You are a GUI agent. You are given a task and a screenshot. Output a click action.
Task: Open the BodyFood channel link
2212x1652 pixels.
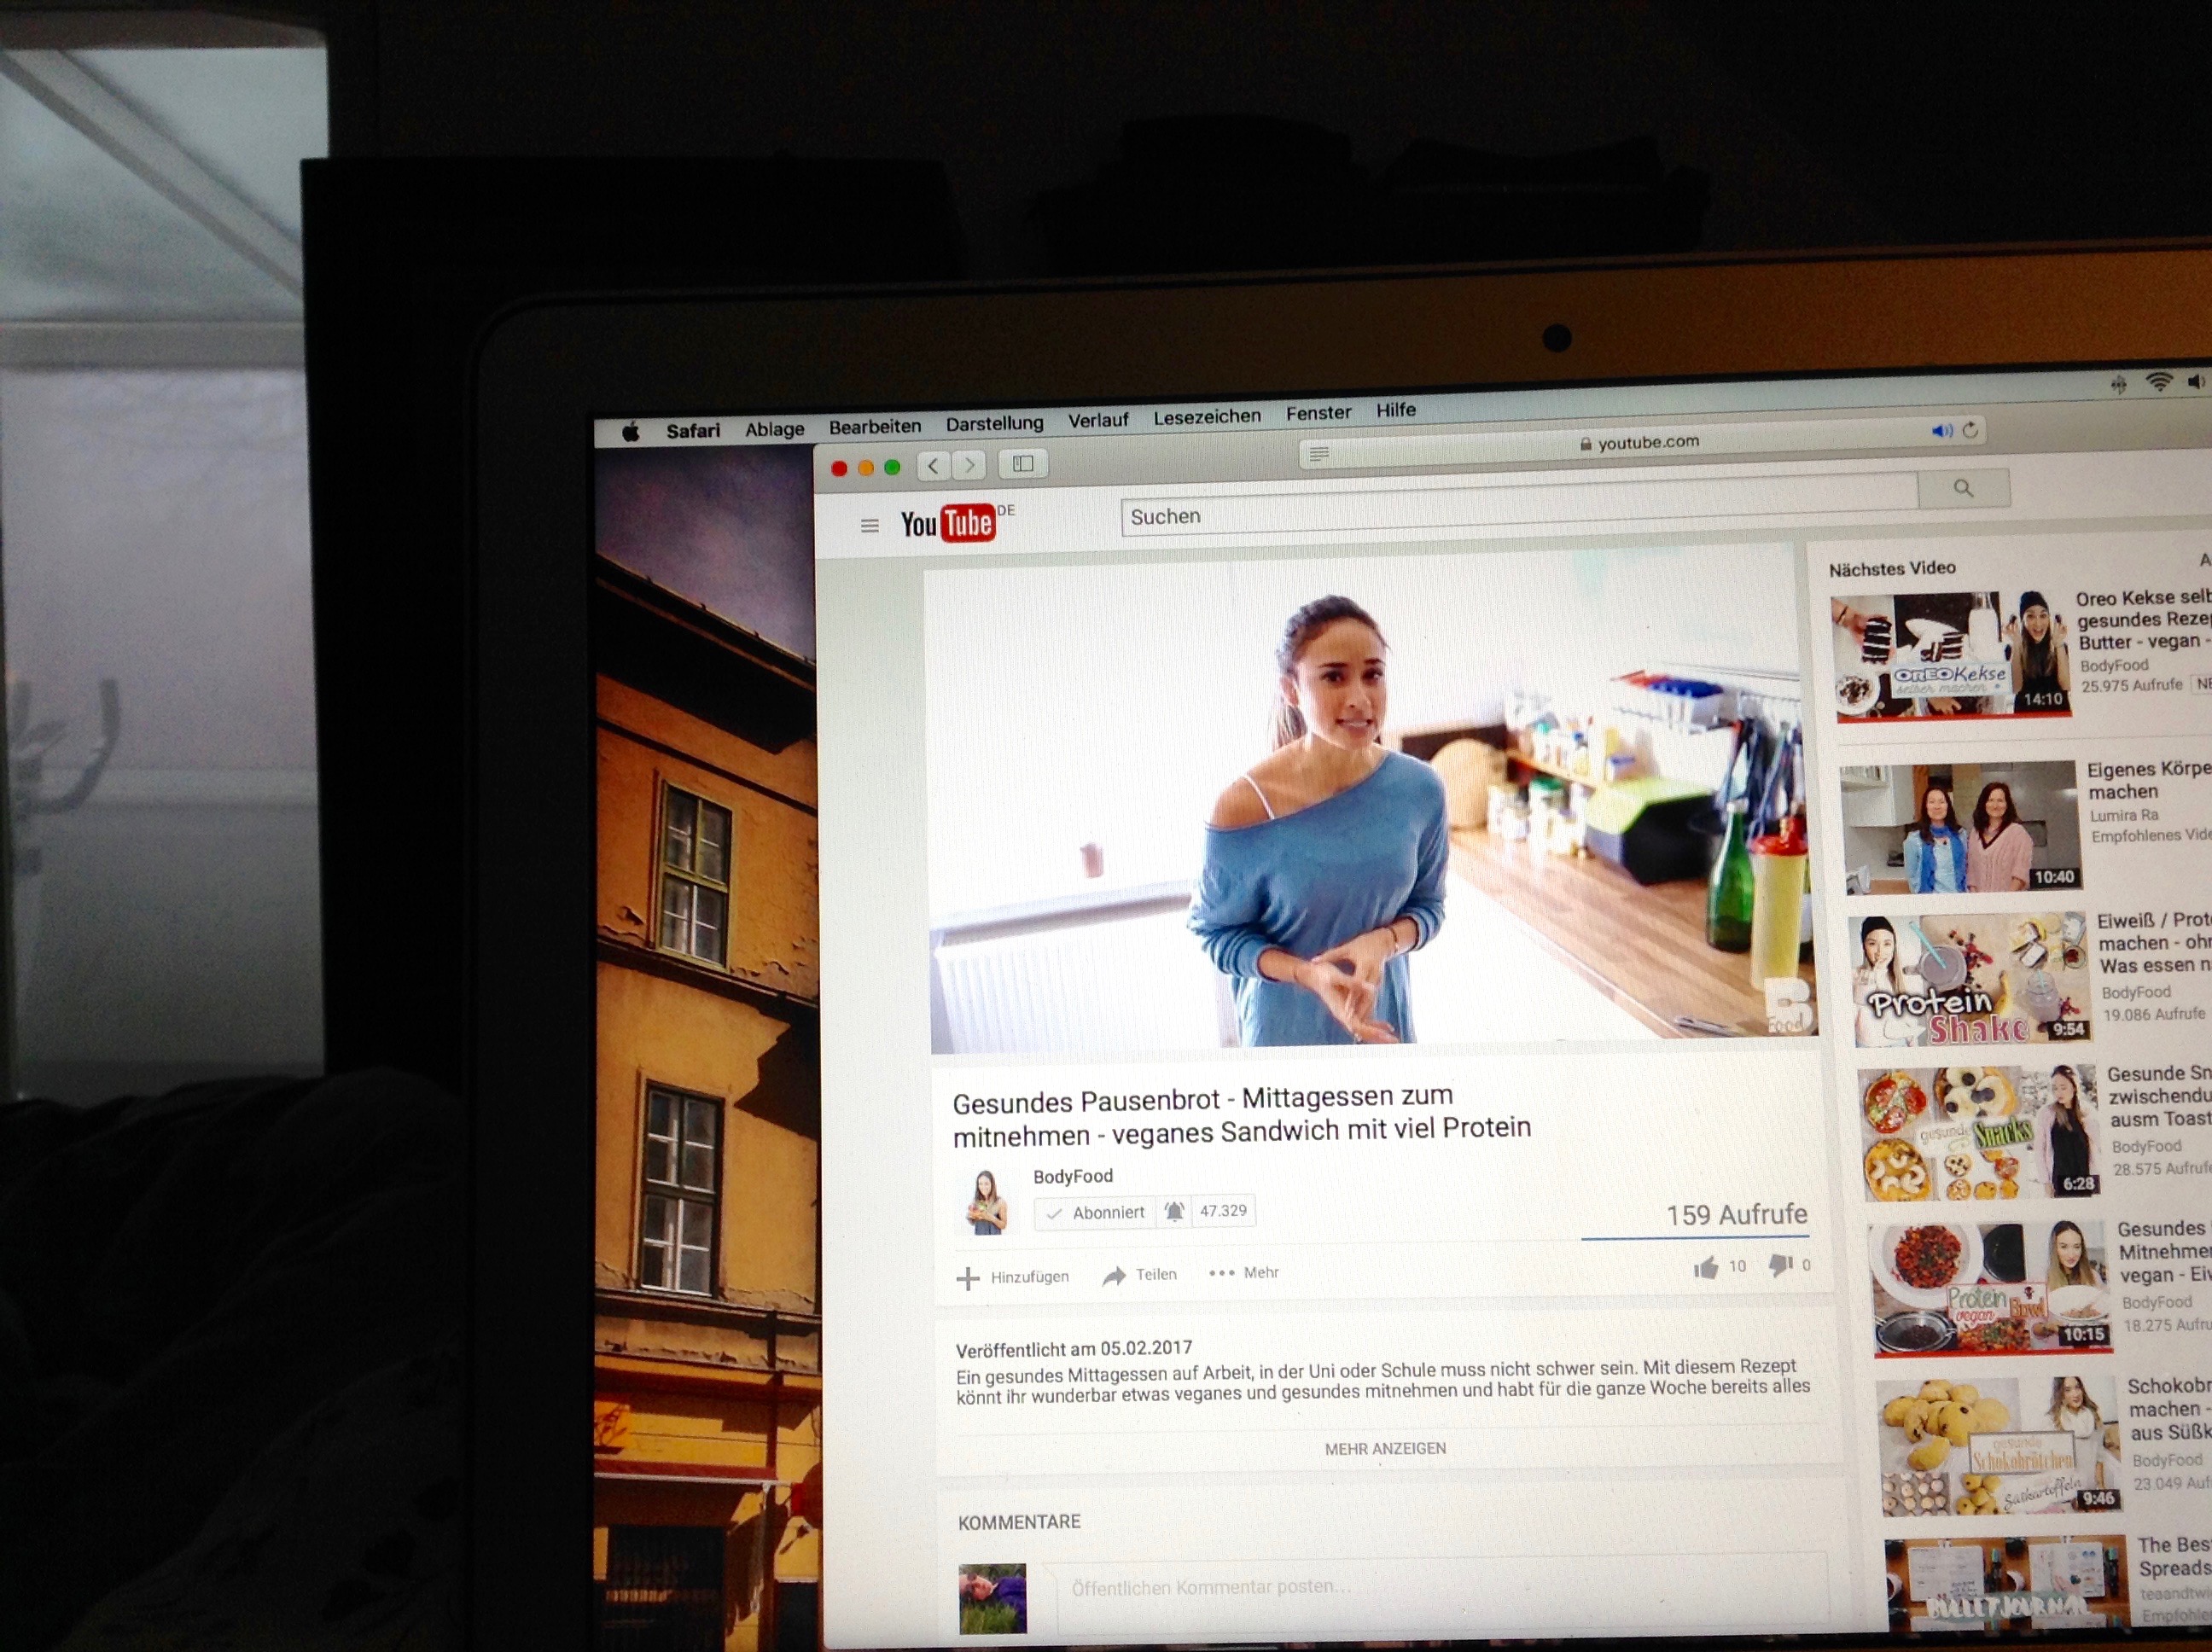point(1072,1176)
